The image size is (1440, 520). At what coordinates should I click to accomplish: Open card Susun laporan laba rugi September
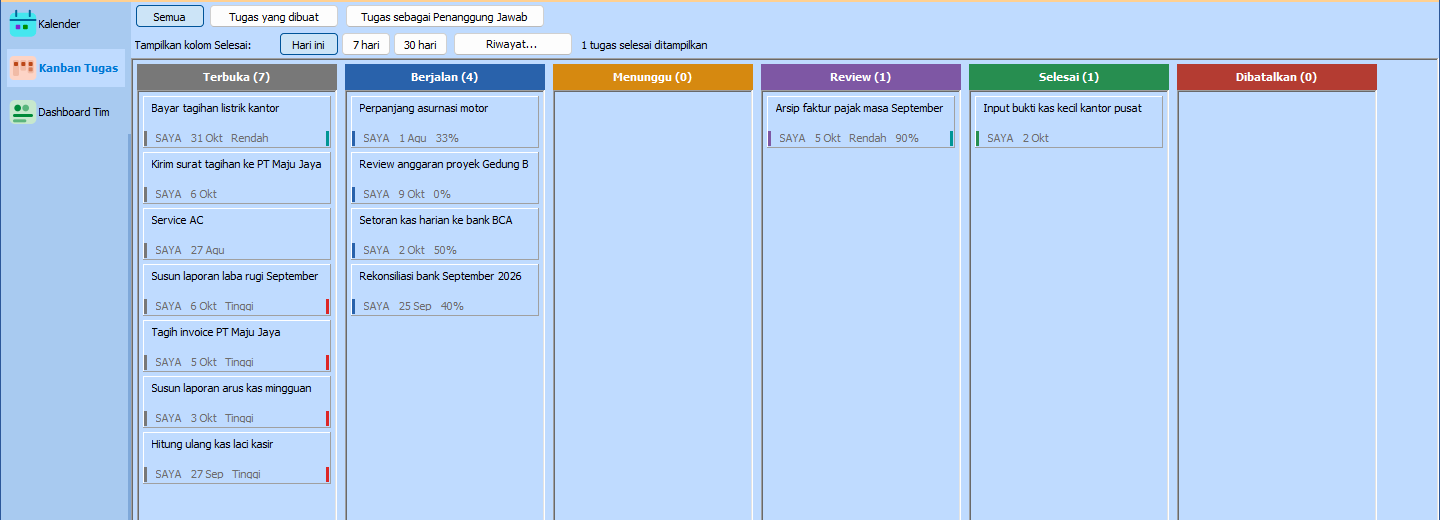tap(237, 290)
